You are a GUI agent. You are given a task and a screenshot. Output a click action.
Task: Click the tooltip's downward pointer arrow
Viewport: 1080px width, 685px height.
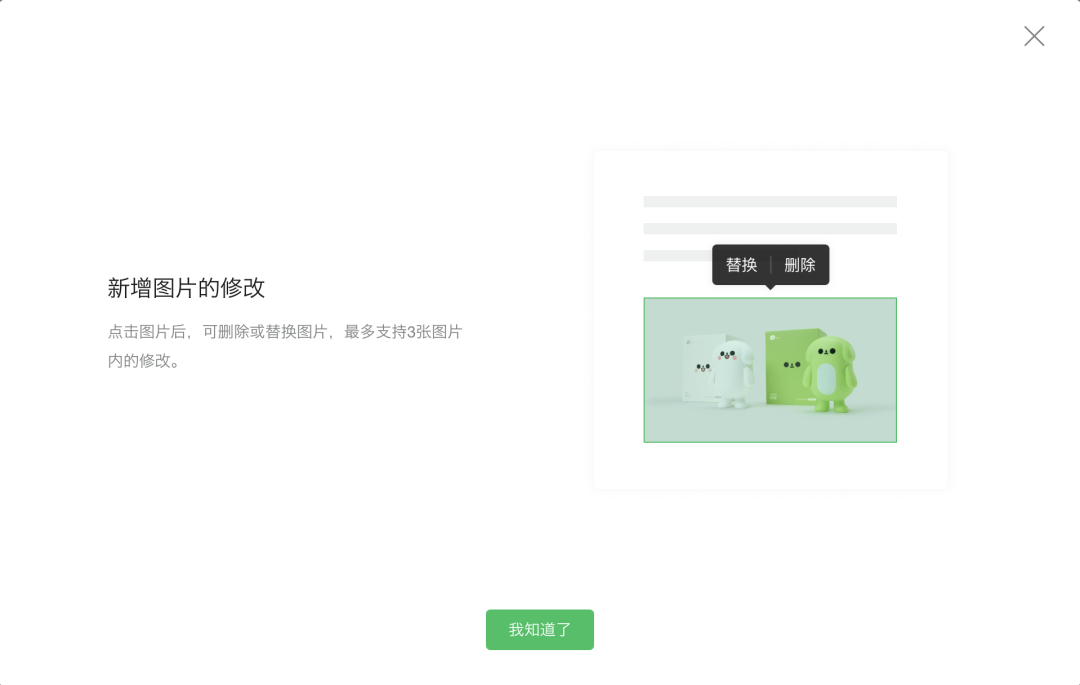coord(770,287)
